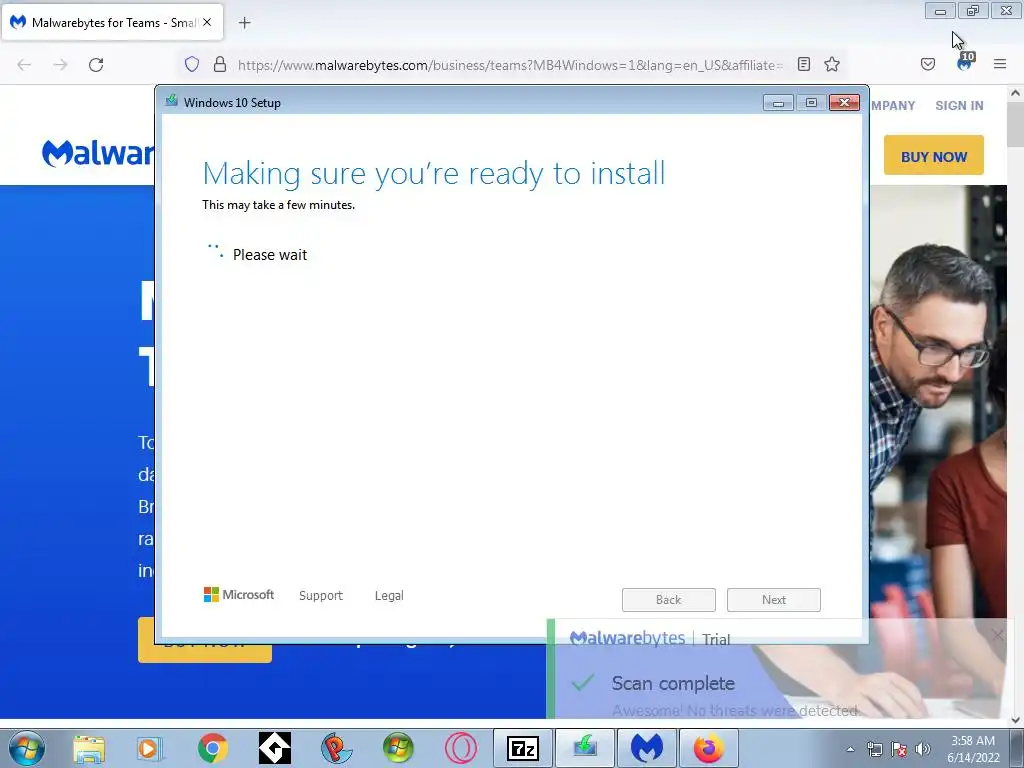Maximize the Windows 10 Setup window

(x=811, y=103)
